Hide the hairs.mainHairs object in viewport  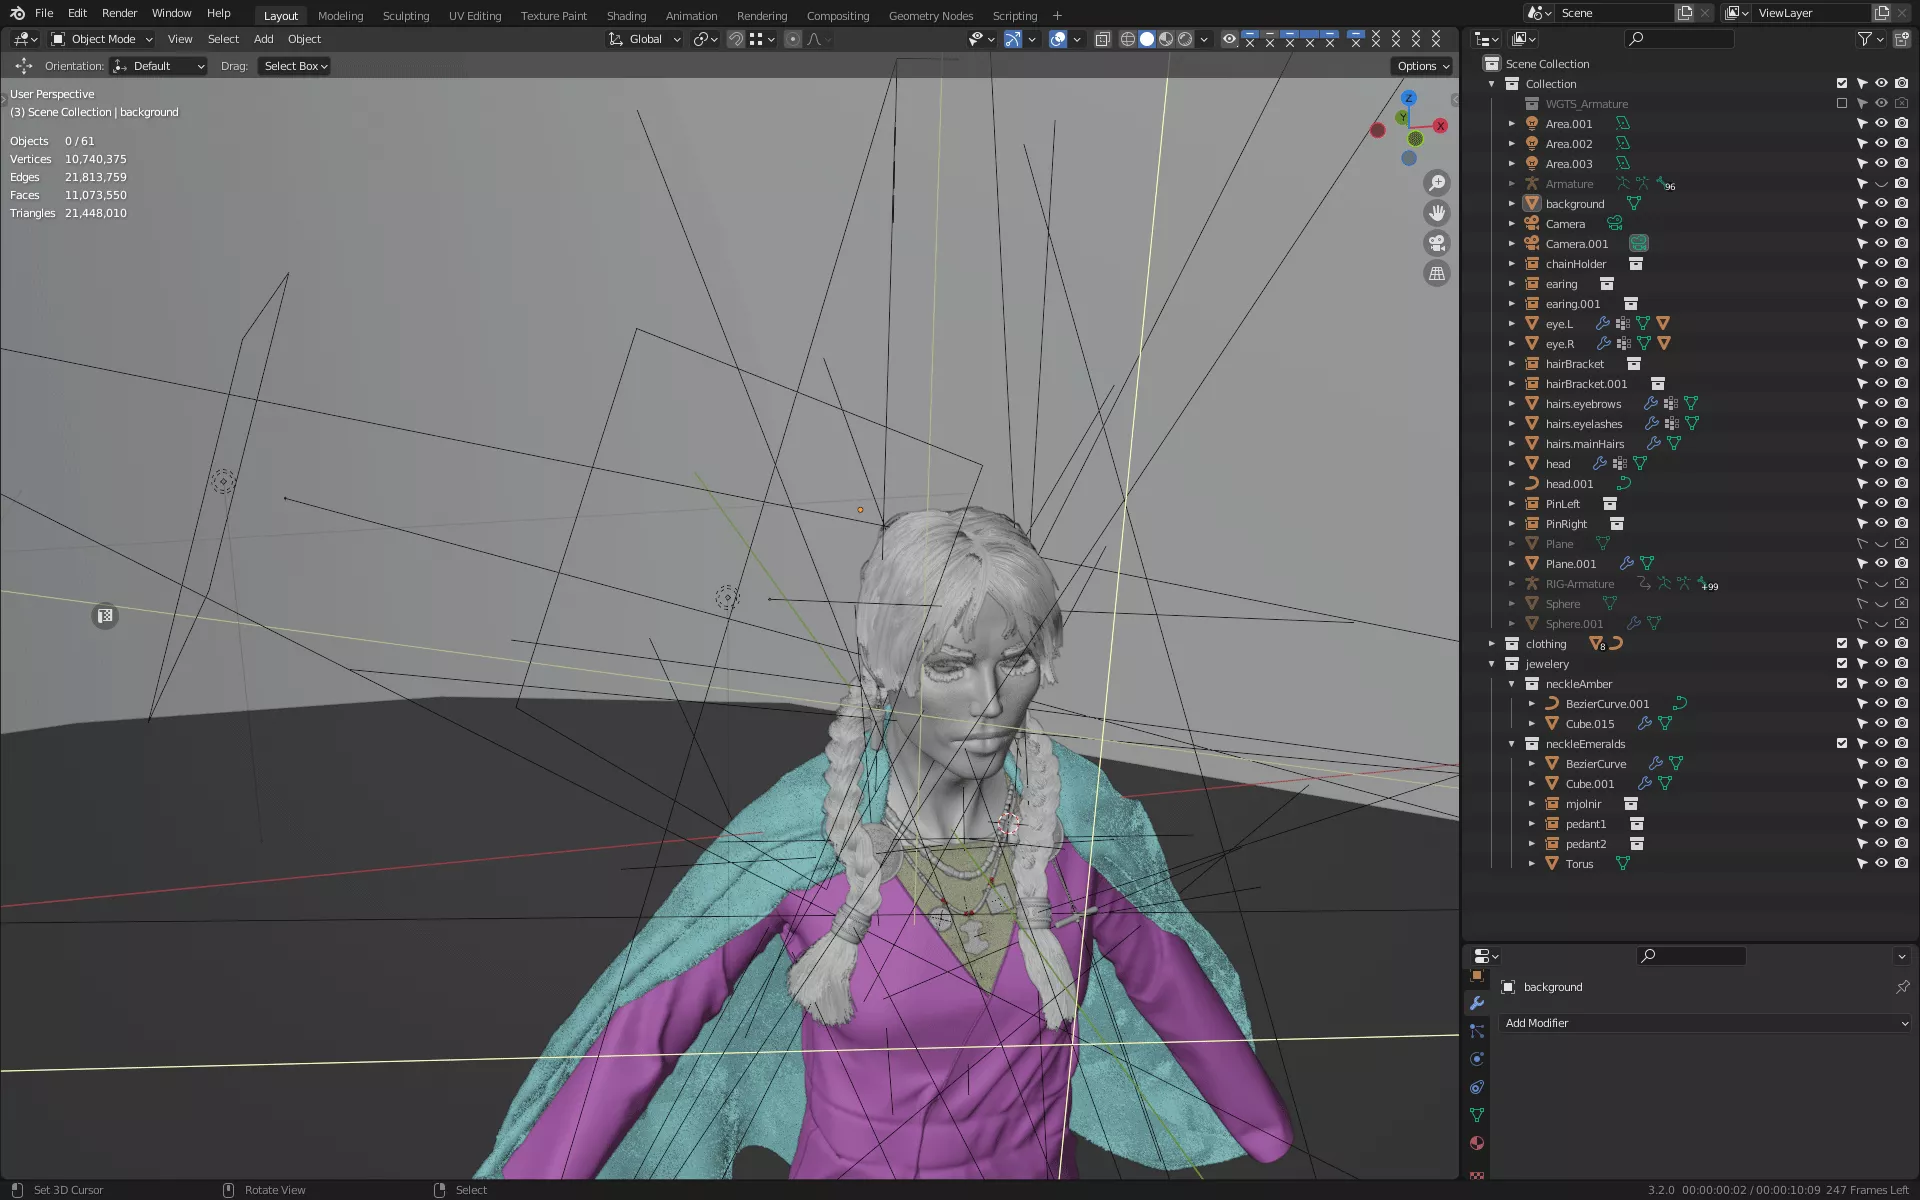(1881, 444)
